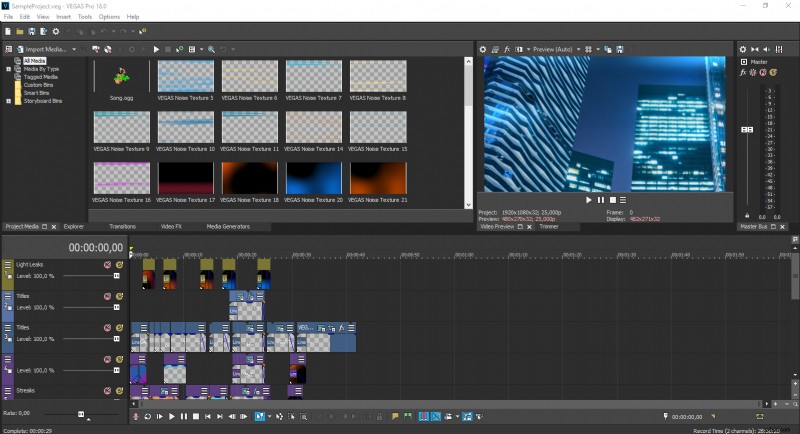800x434 pixels.
Task: Open the Insert menu
Action: tap(64, 17)
